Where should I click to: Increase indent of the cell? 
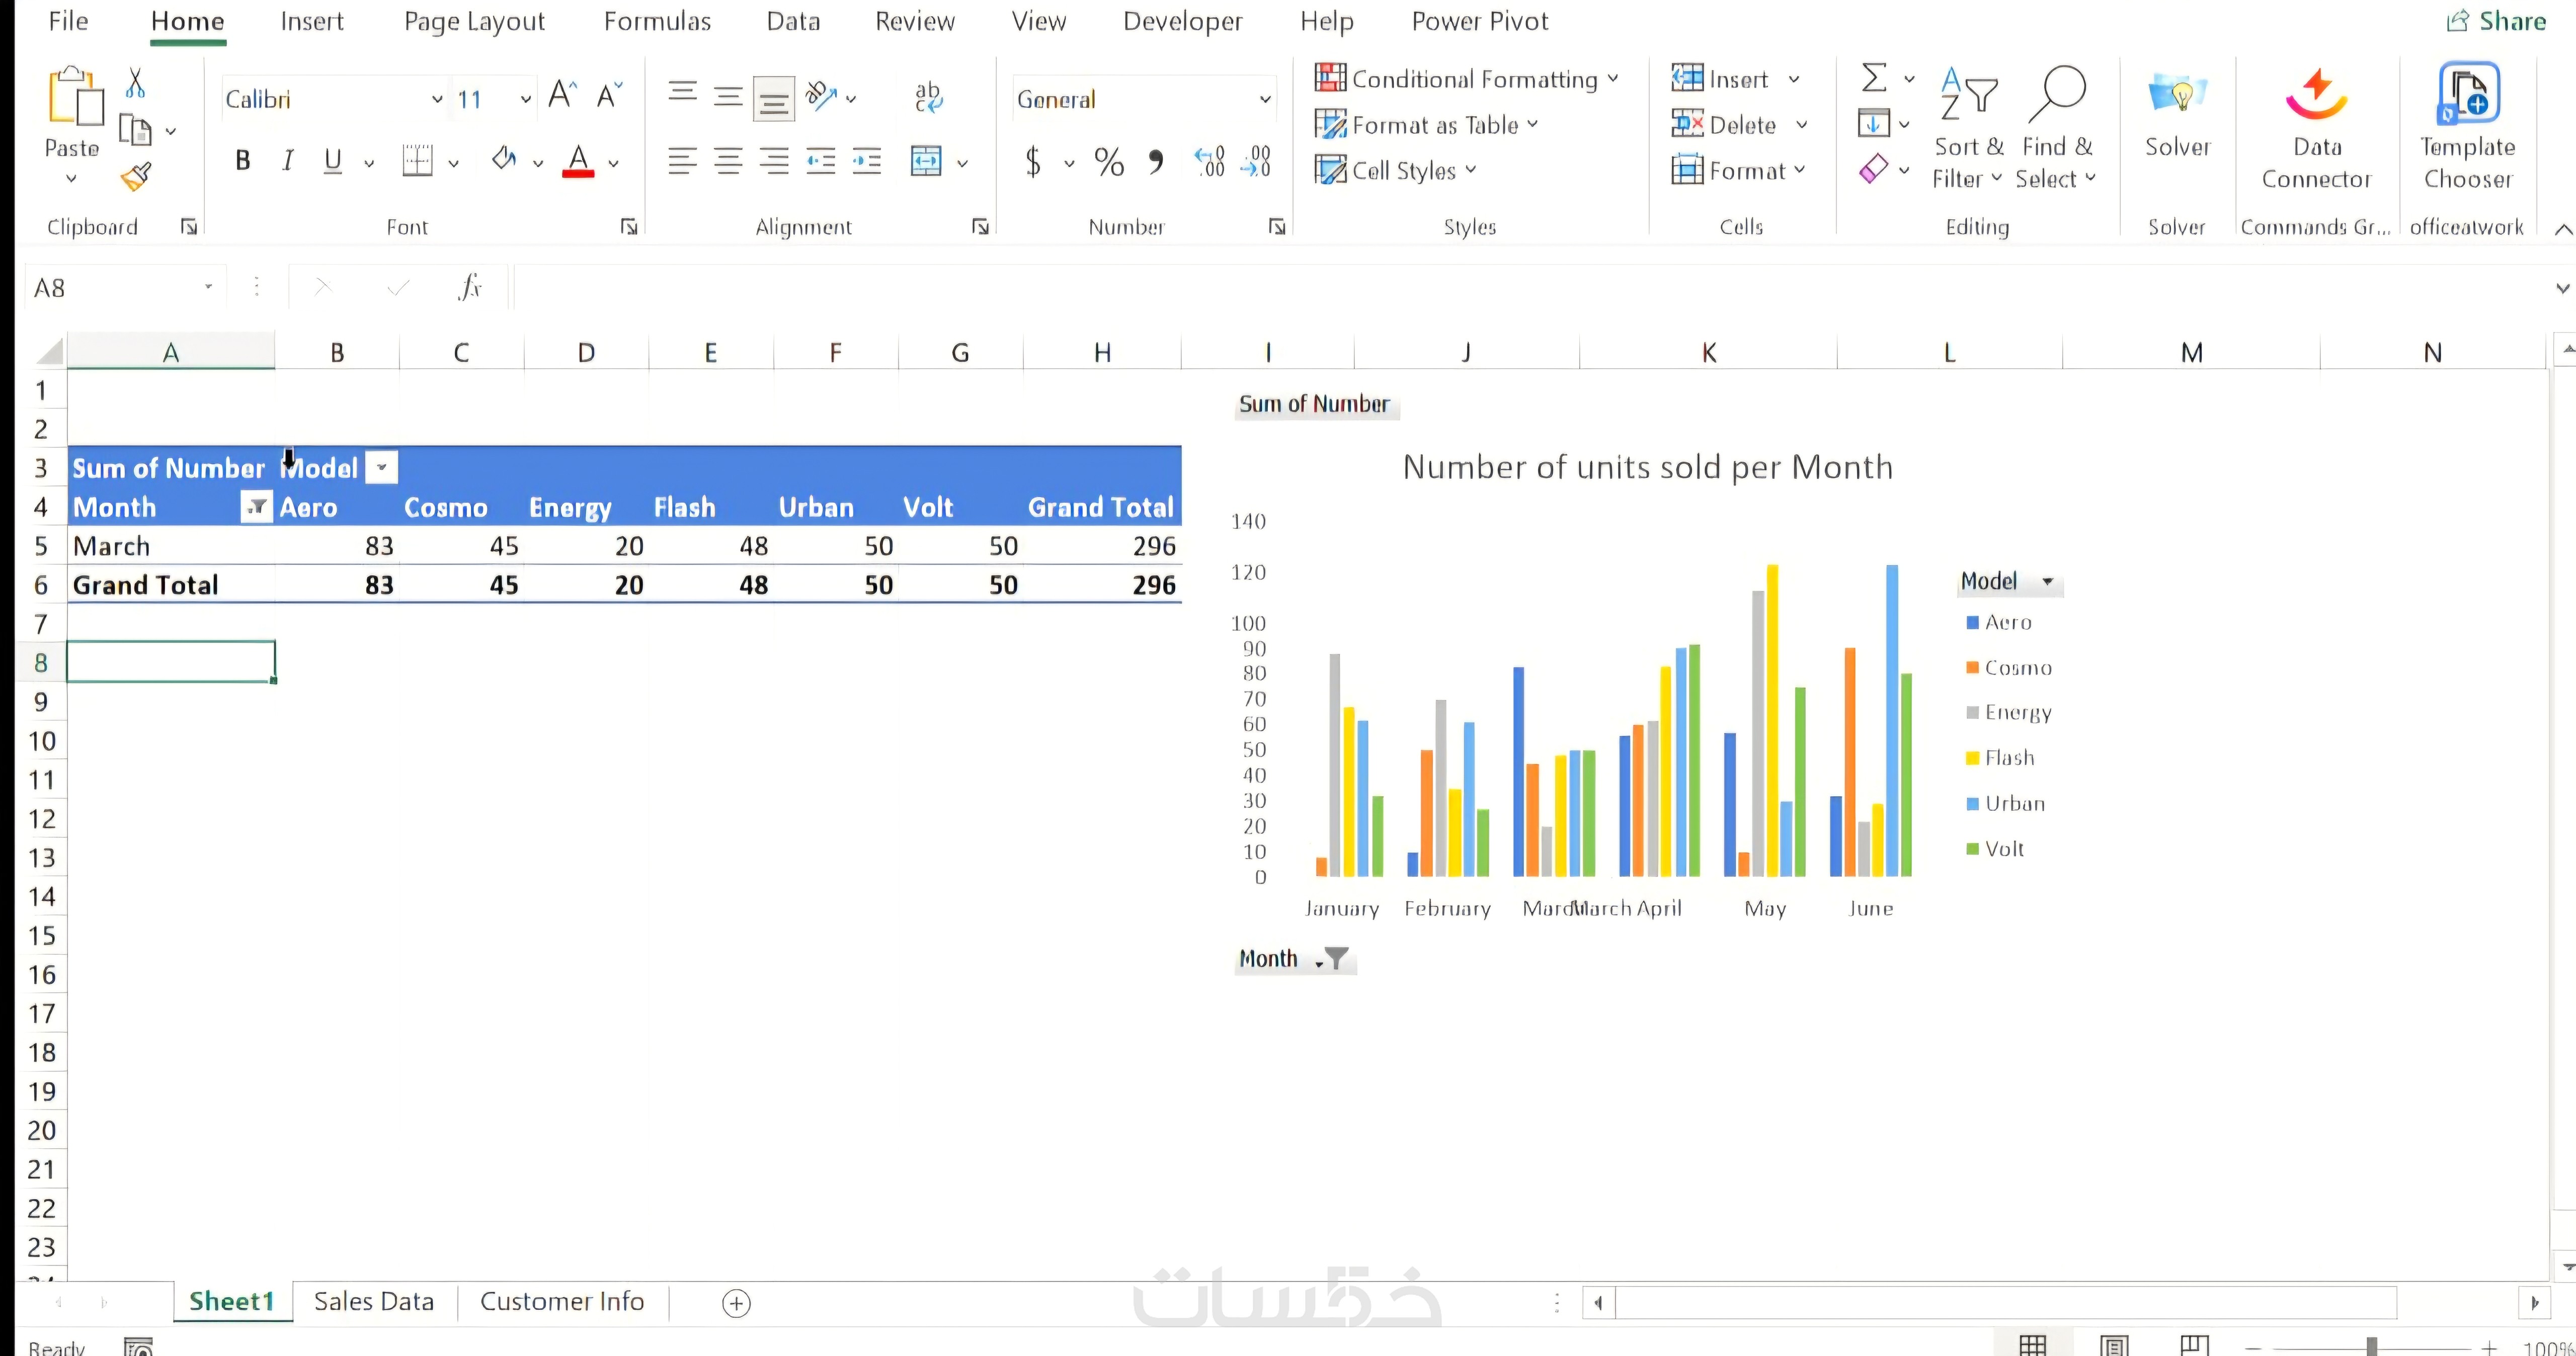click(866, 160)
